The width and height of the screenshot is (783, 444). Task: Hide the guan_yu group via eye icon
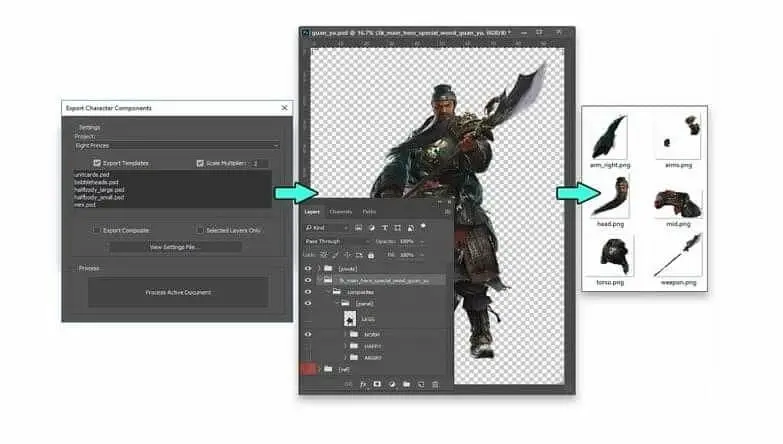pos(308,280)
